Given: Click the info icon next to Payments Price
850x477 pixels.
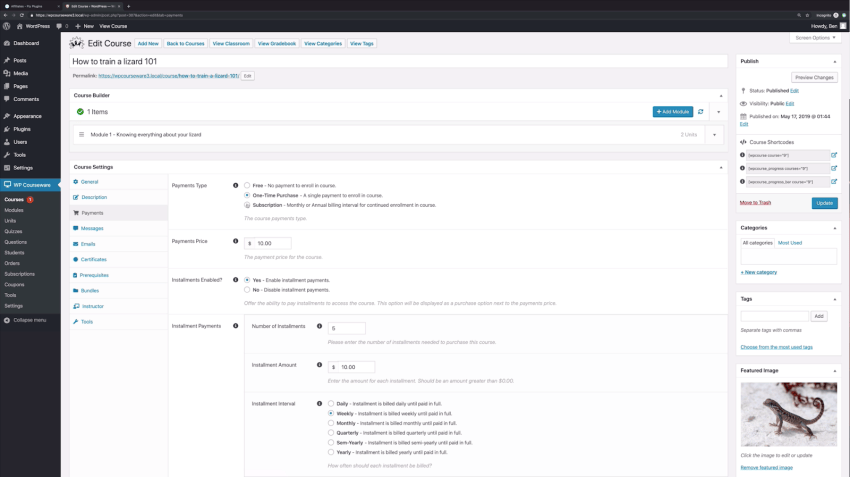Looking at the screenshot, I should (236, 241).
